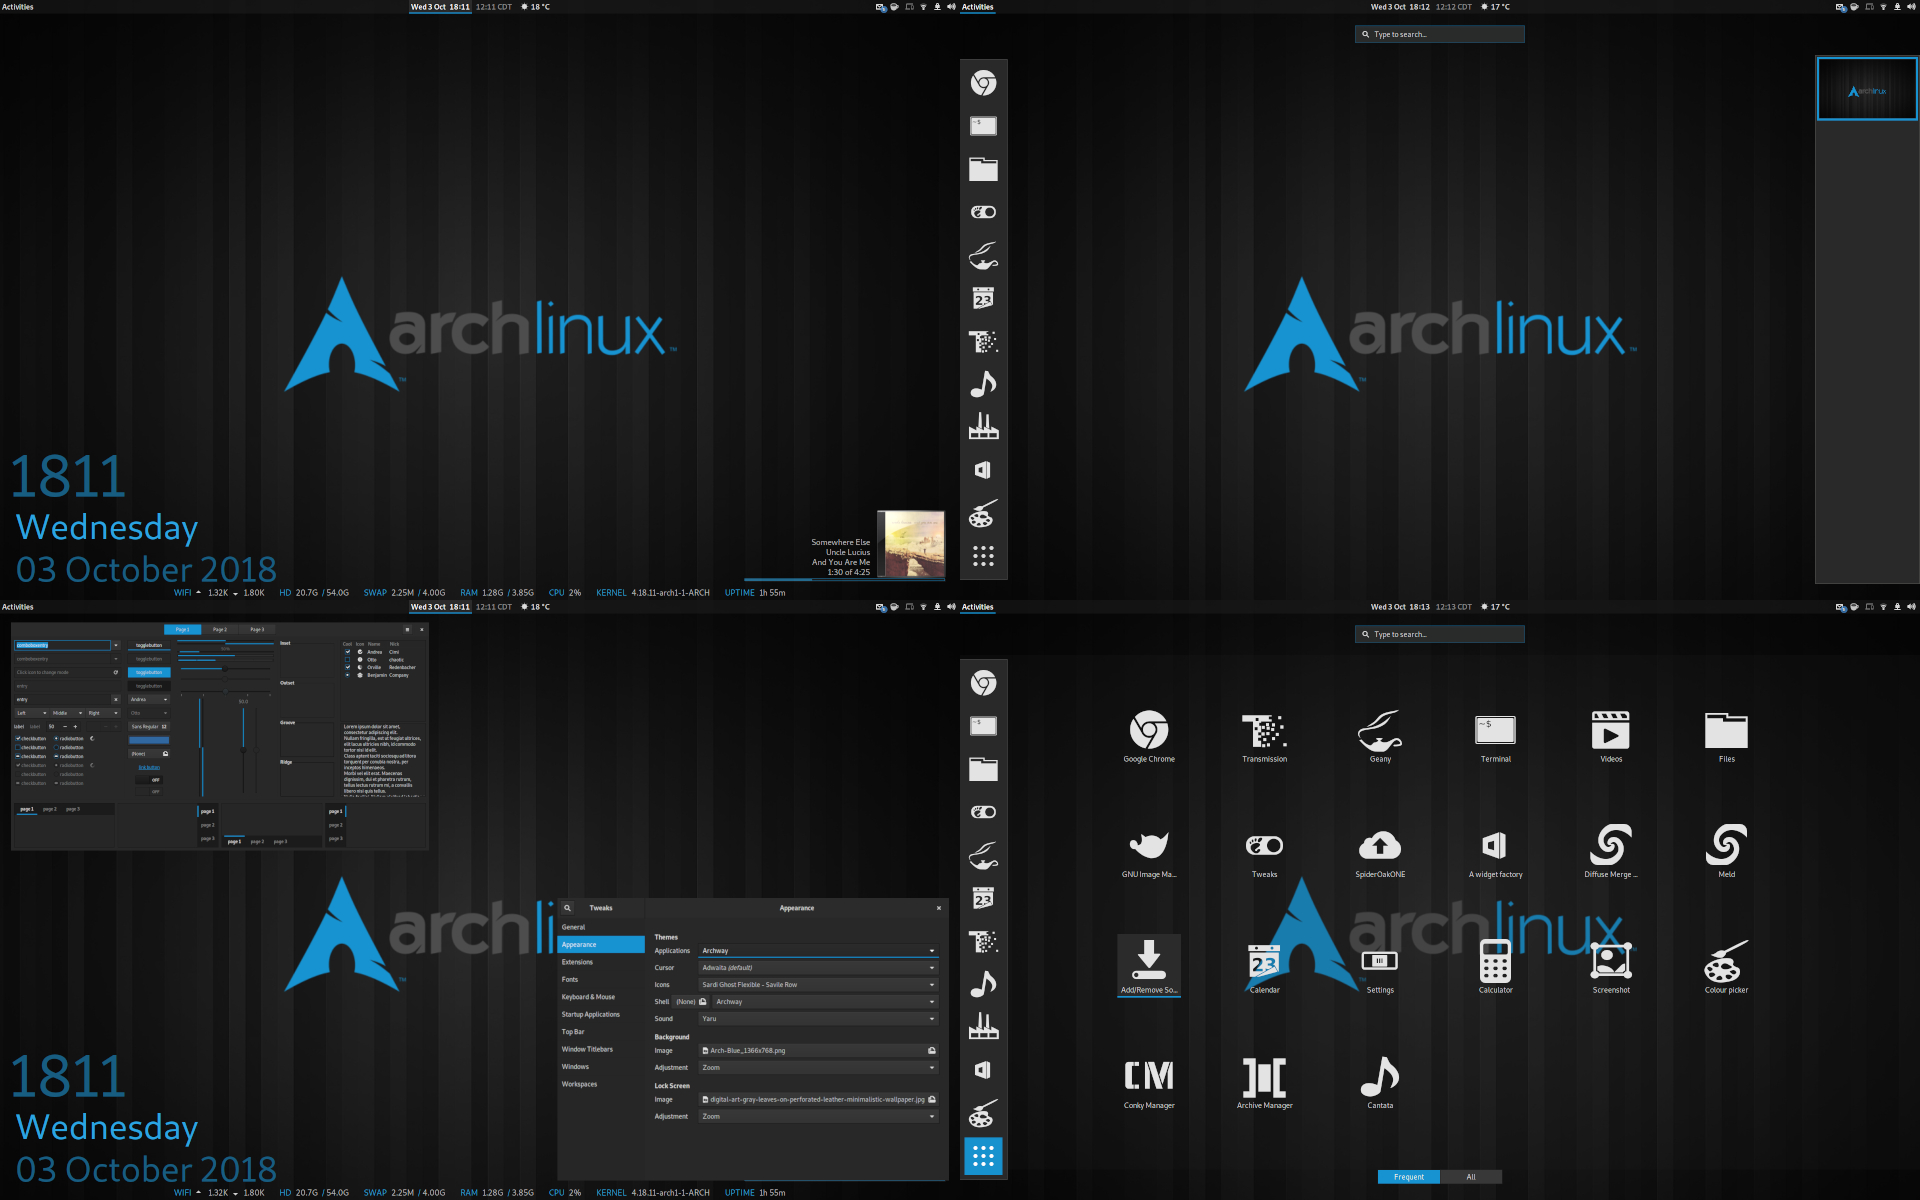The width and height of the screenshot is (1920, 1200).
Task: Click the (None) file chooser in widget factory
Action: pos(149,754)
